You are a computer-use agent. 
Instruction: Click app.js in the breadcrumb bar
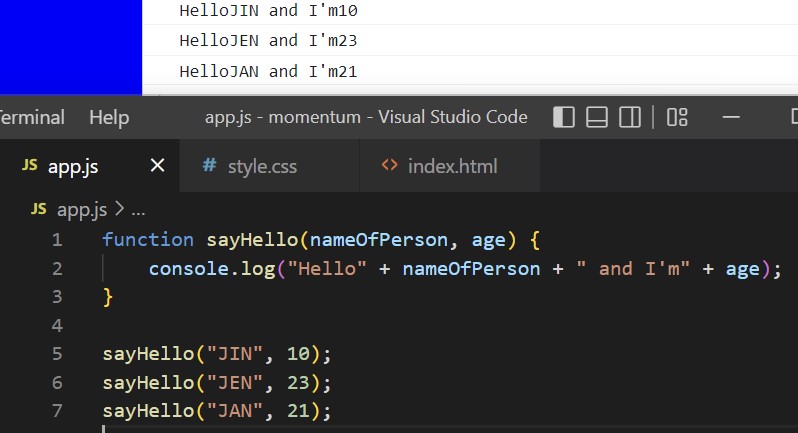point(82,210)
